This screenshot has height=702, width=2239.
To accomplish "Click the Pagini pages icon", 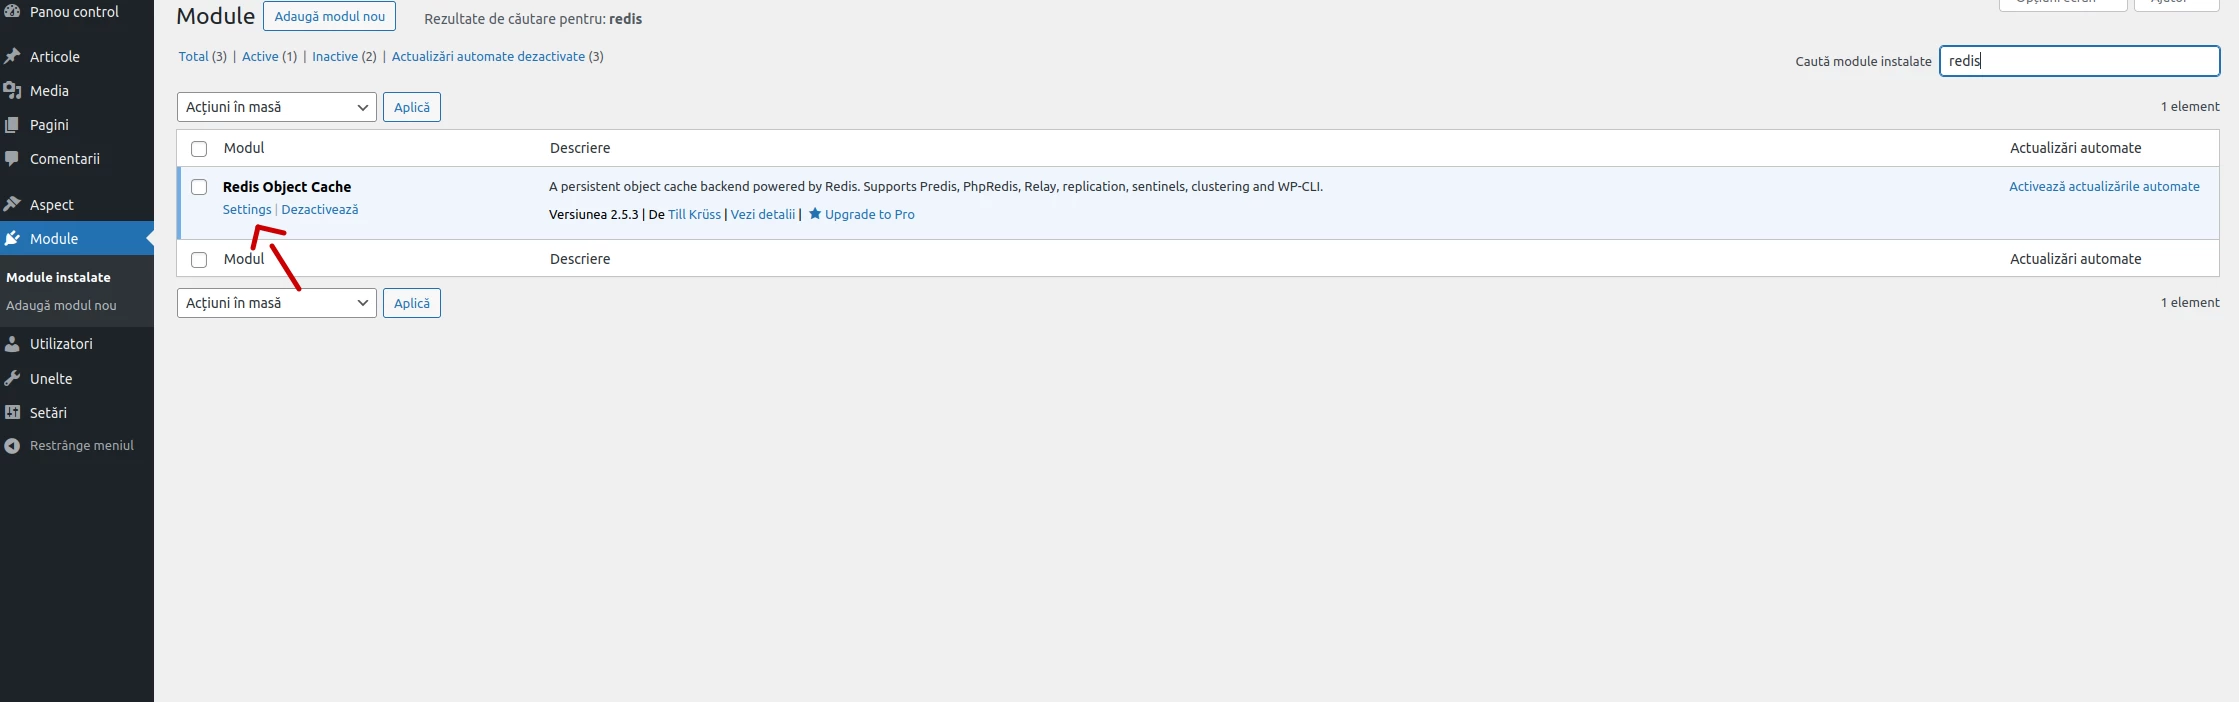I will click(x=13, y=125).
